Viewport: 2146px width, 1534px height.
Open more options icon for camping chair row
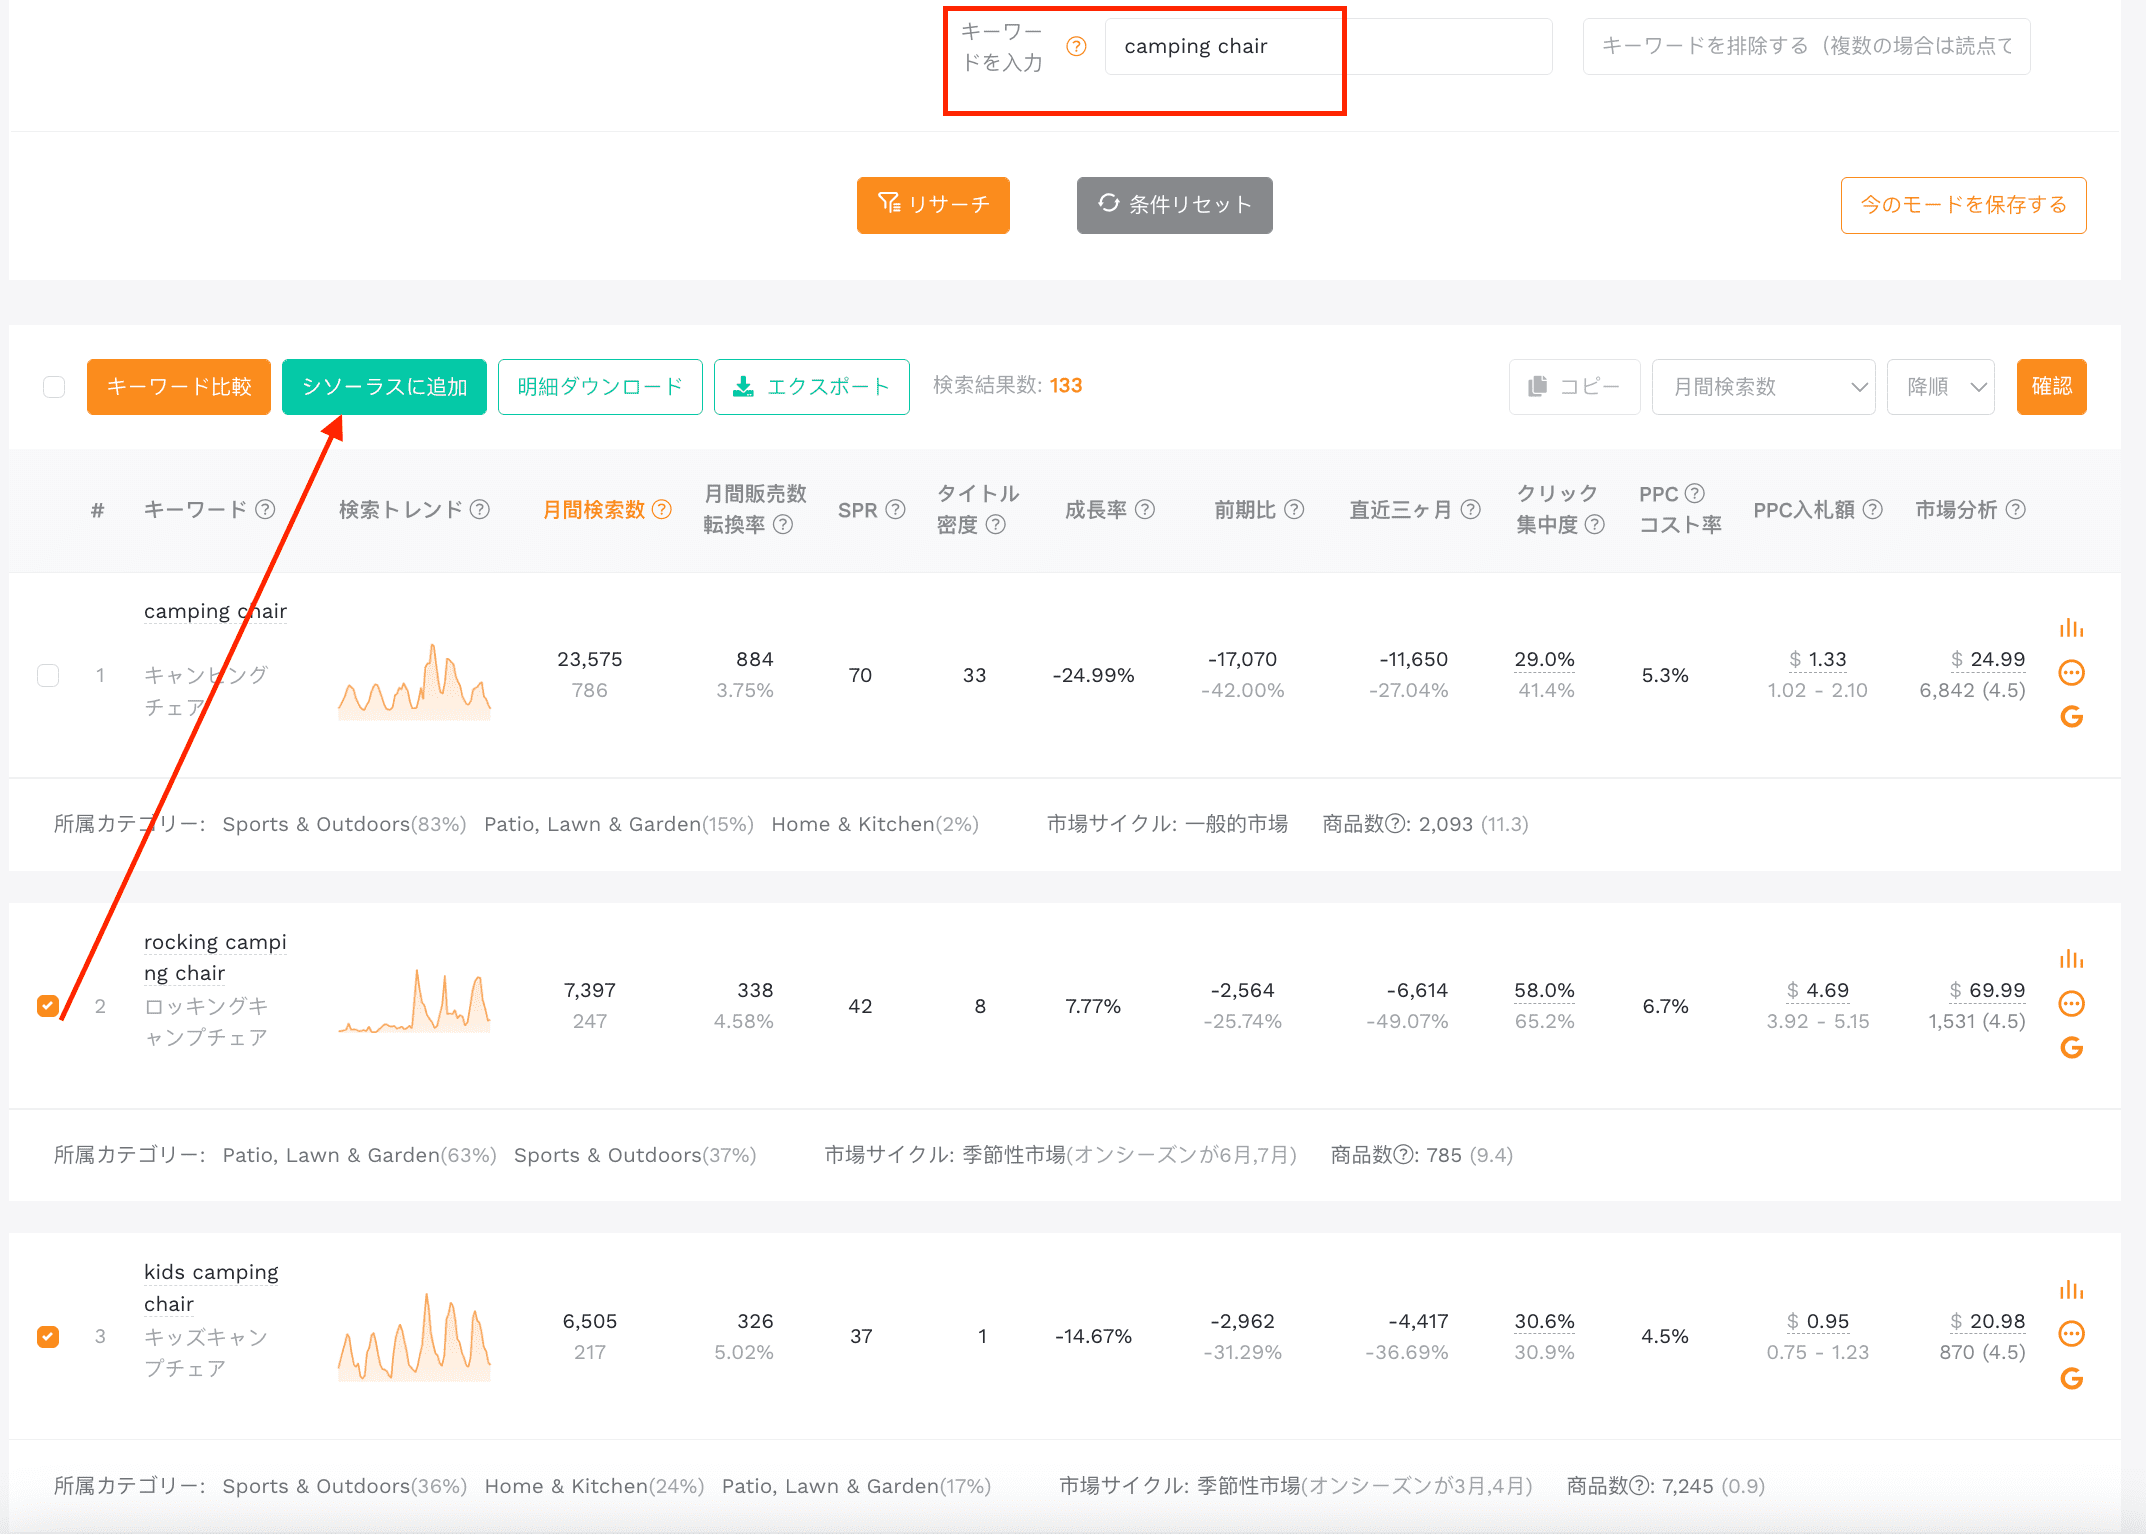click(x=2071, y=673)
